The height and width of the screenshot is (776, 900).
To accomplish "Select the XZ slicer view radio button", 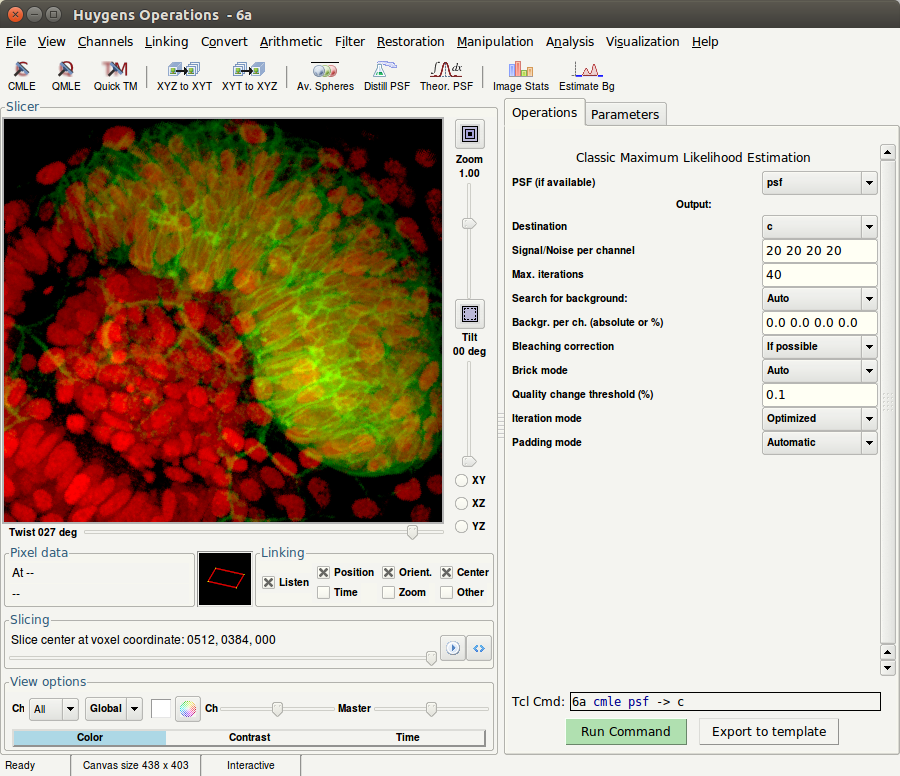I will [x=461, y=503].
